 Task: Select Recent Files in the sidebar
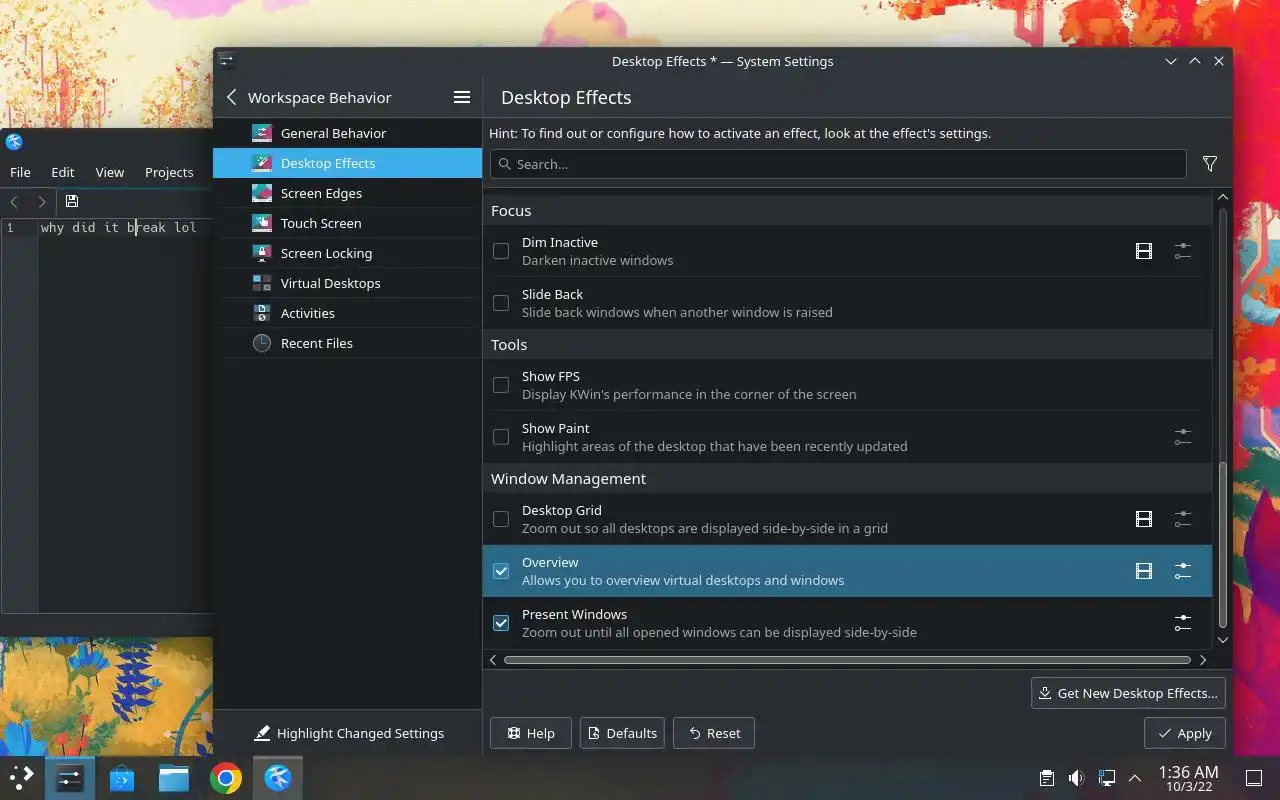347,343
